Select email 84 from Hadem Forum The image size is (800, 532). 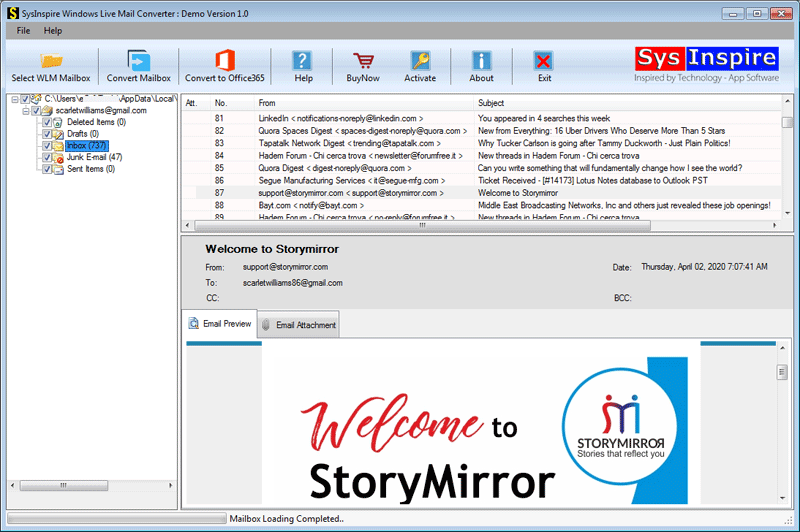(x=482, y=156)
